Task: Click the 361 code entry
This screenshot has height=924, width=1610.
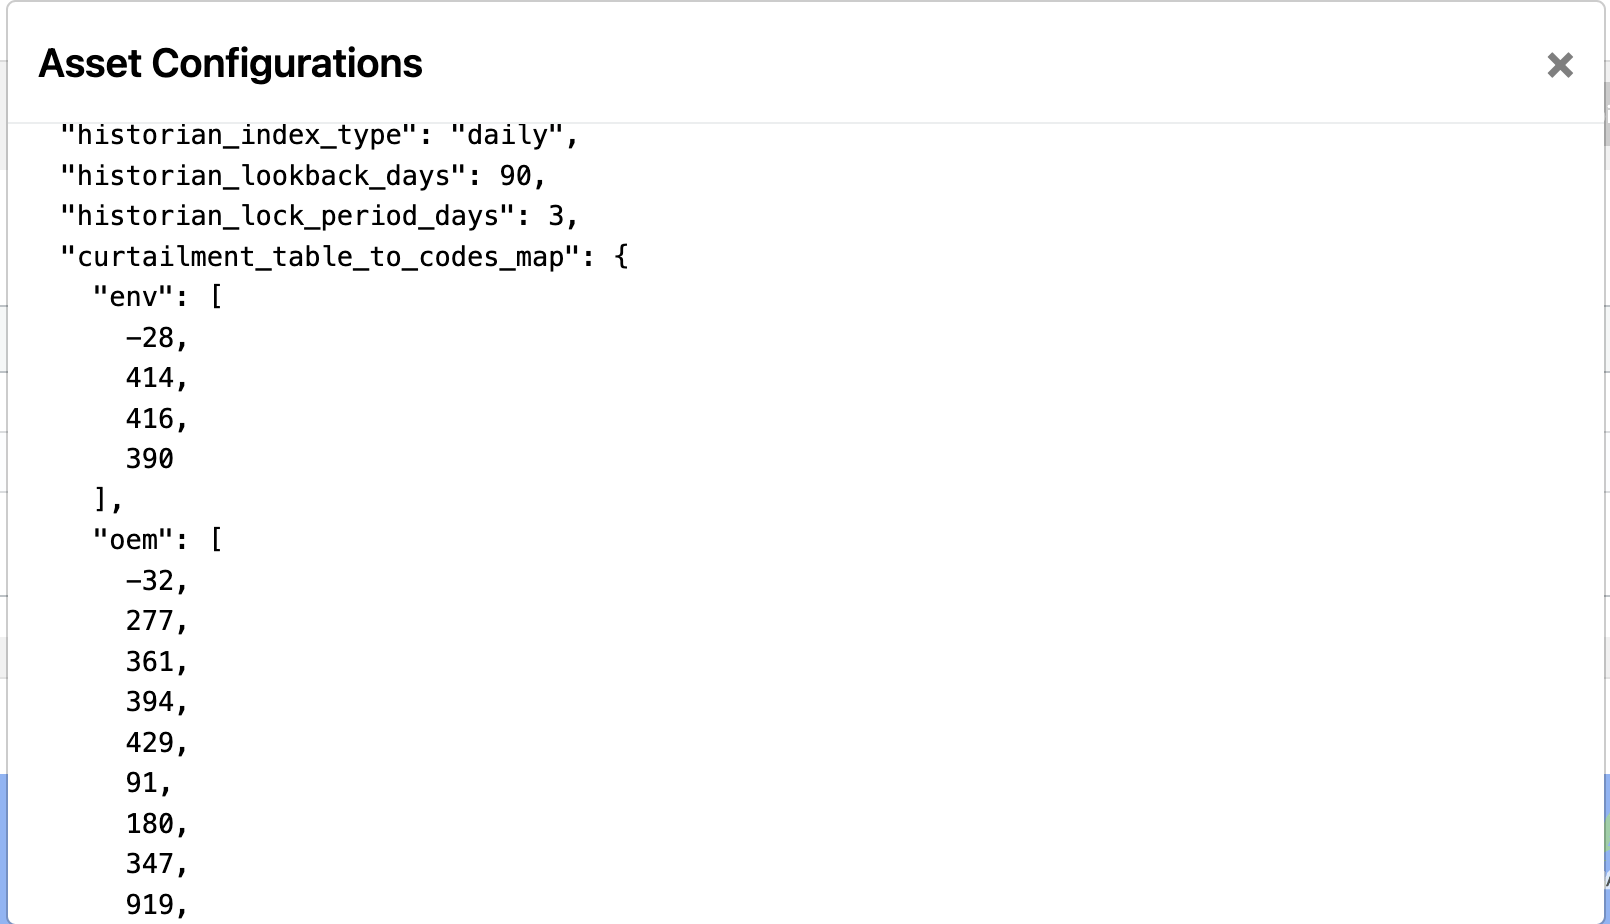Action: coord(149,662)
